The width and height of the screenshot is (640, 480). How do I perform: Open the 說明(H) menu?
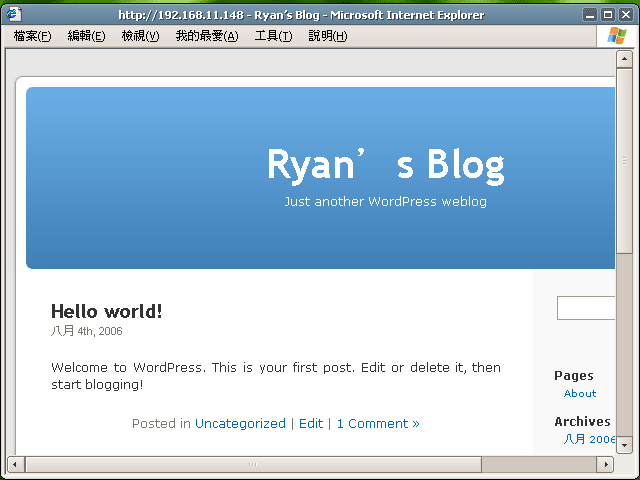click(x=328, y=36)
